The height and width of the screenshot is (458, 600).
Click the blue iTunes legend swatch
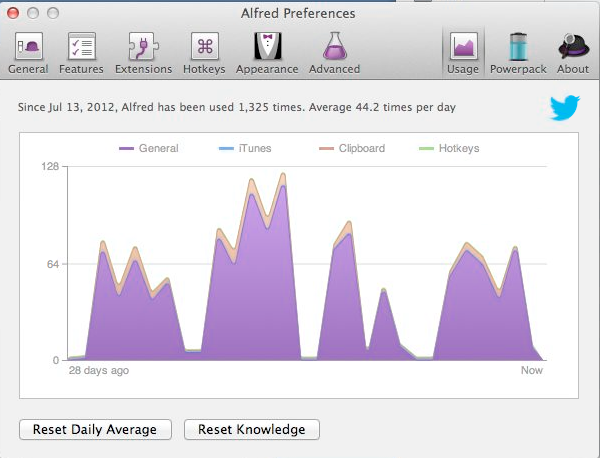tap(226, 148)
